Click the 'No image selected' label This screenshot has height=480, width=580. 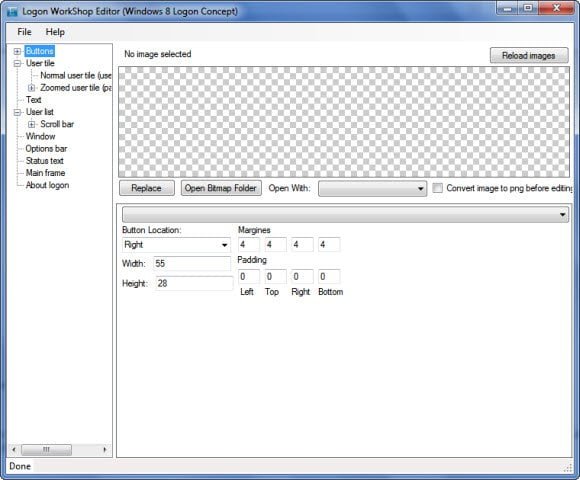[x=158, y=54]
